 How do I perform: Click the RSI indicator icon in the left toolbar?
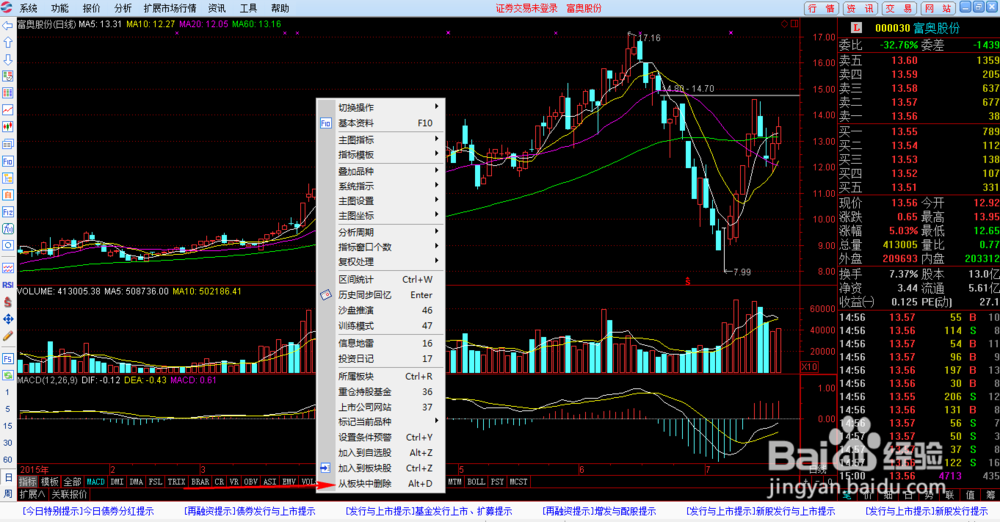pos(8,285)
